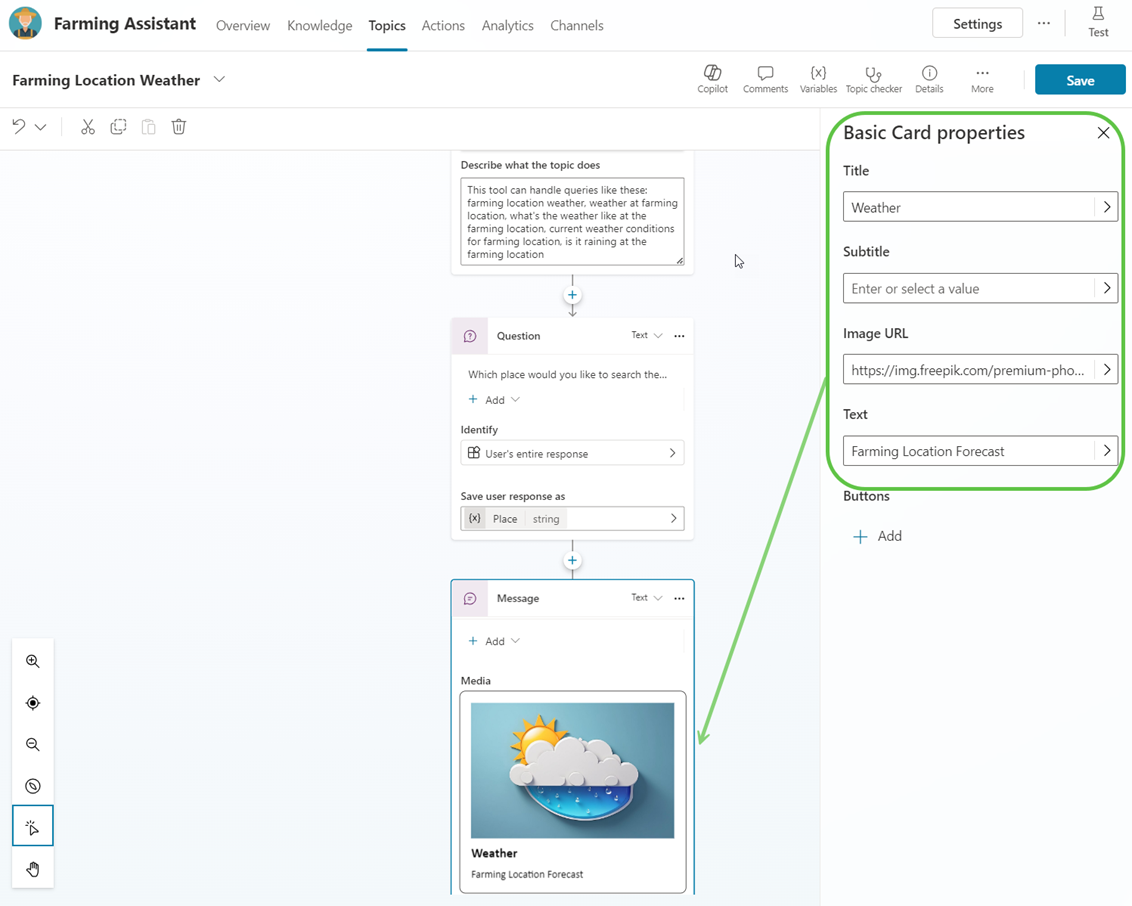This screenshot has height=906, width=1132.
Task: Switch to the Analytics tab
Action: coord(507,26)
